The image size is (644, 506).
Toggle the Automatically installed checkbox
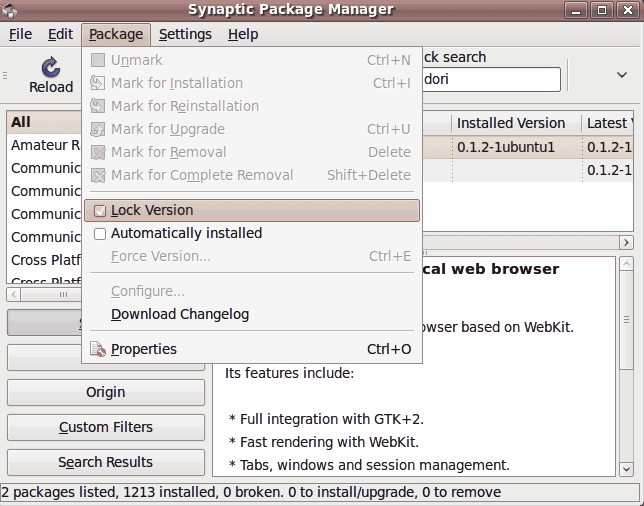[100, 234]
